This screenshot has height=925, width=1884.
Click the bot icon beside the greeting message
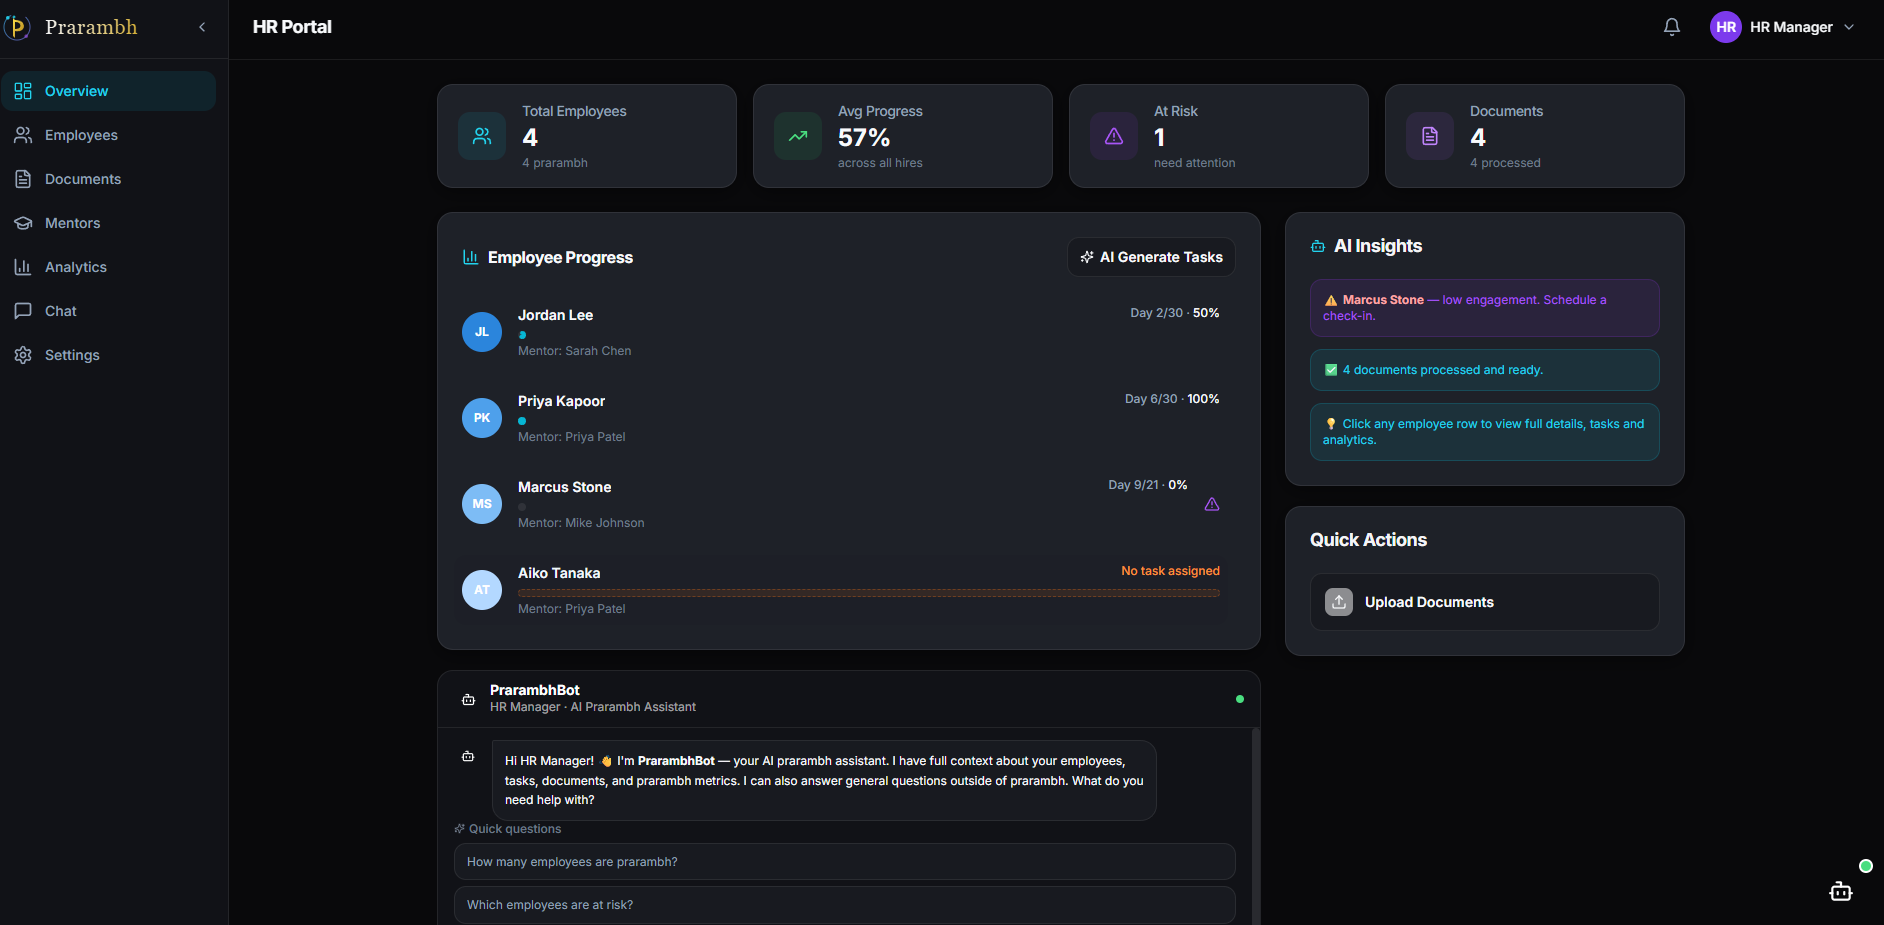(468, 756)
